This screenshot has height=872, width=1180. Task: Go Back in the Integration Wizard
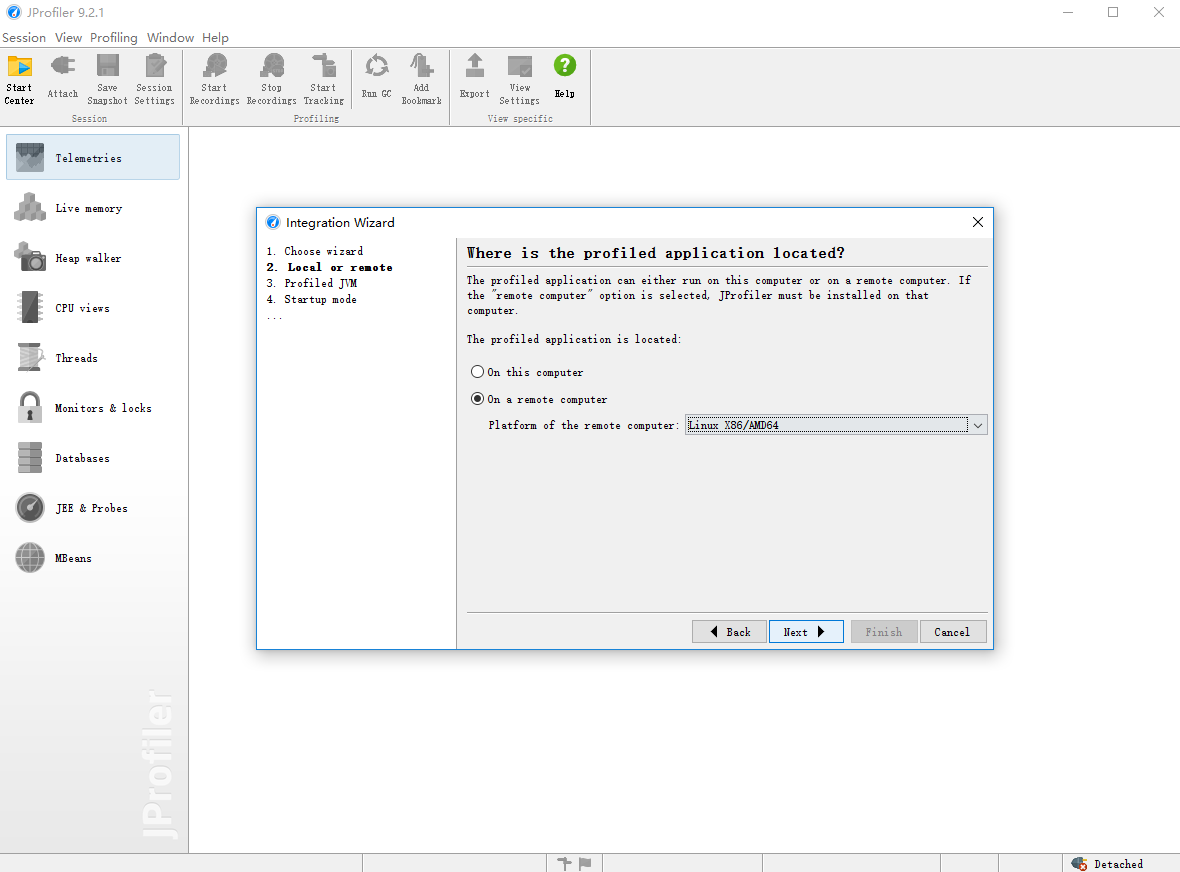pyautogui.click(x=729, y=632)
